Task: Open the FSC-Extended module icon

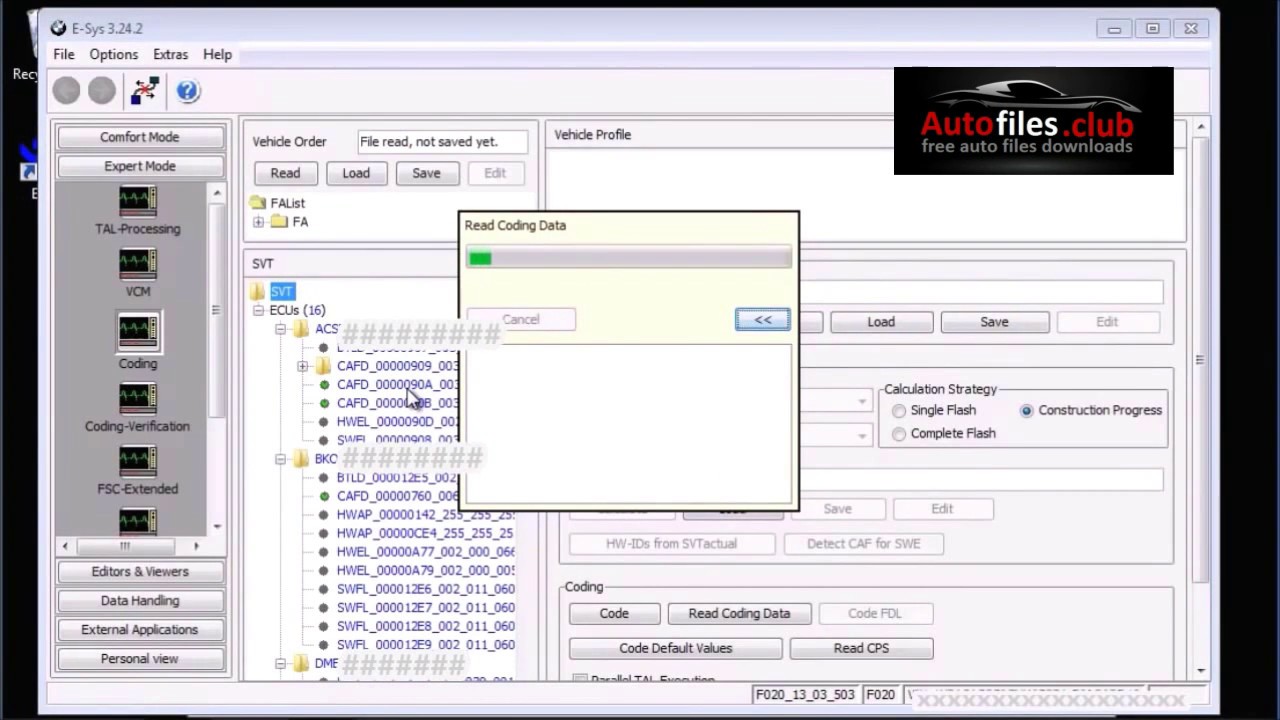Action: pos(137,462)
